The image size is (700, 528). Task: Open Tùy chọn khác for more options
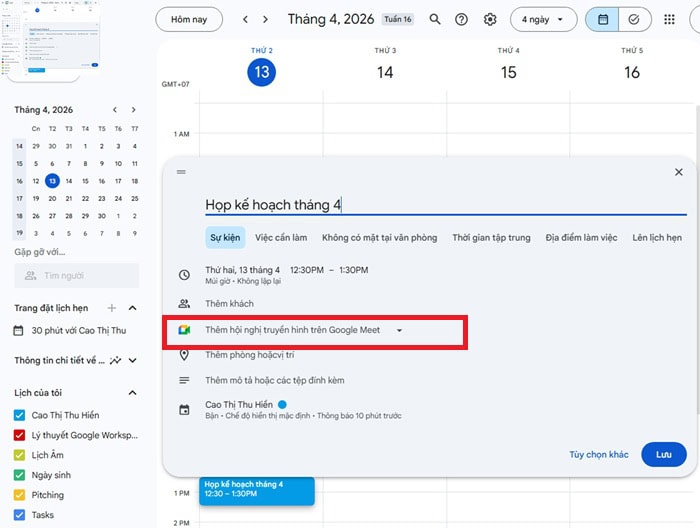(599, 454)
